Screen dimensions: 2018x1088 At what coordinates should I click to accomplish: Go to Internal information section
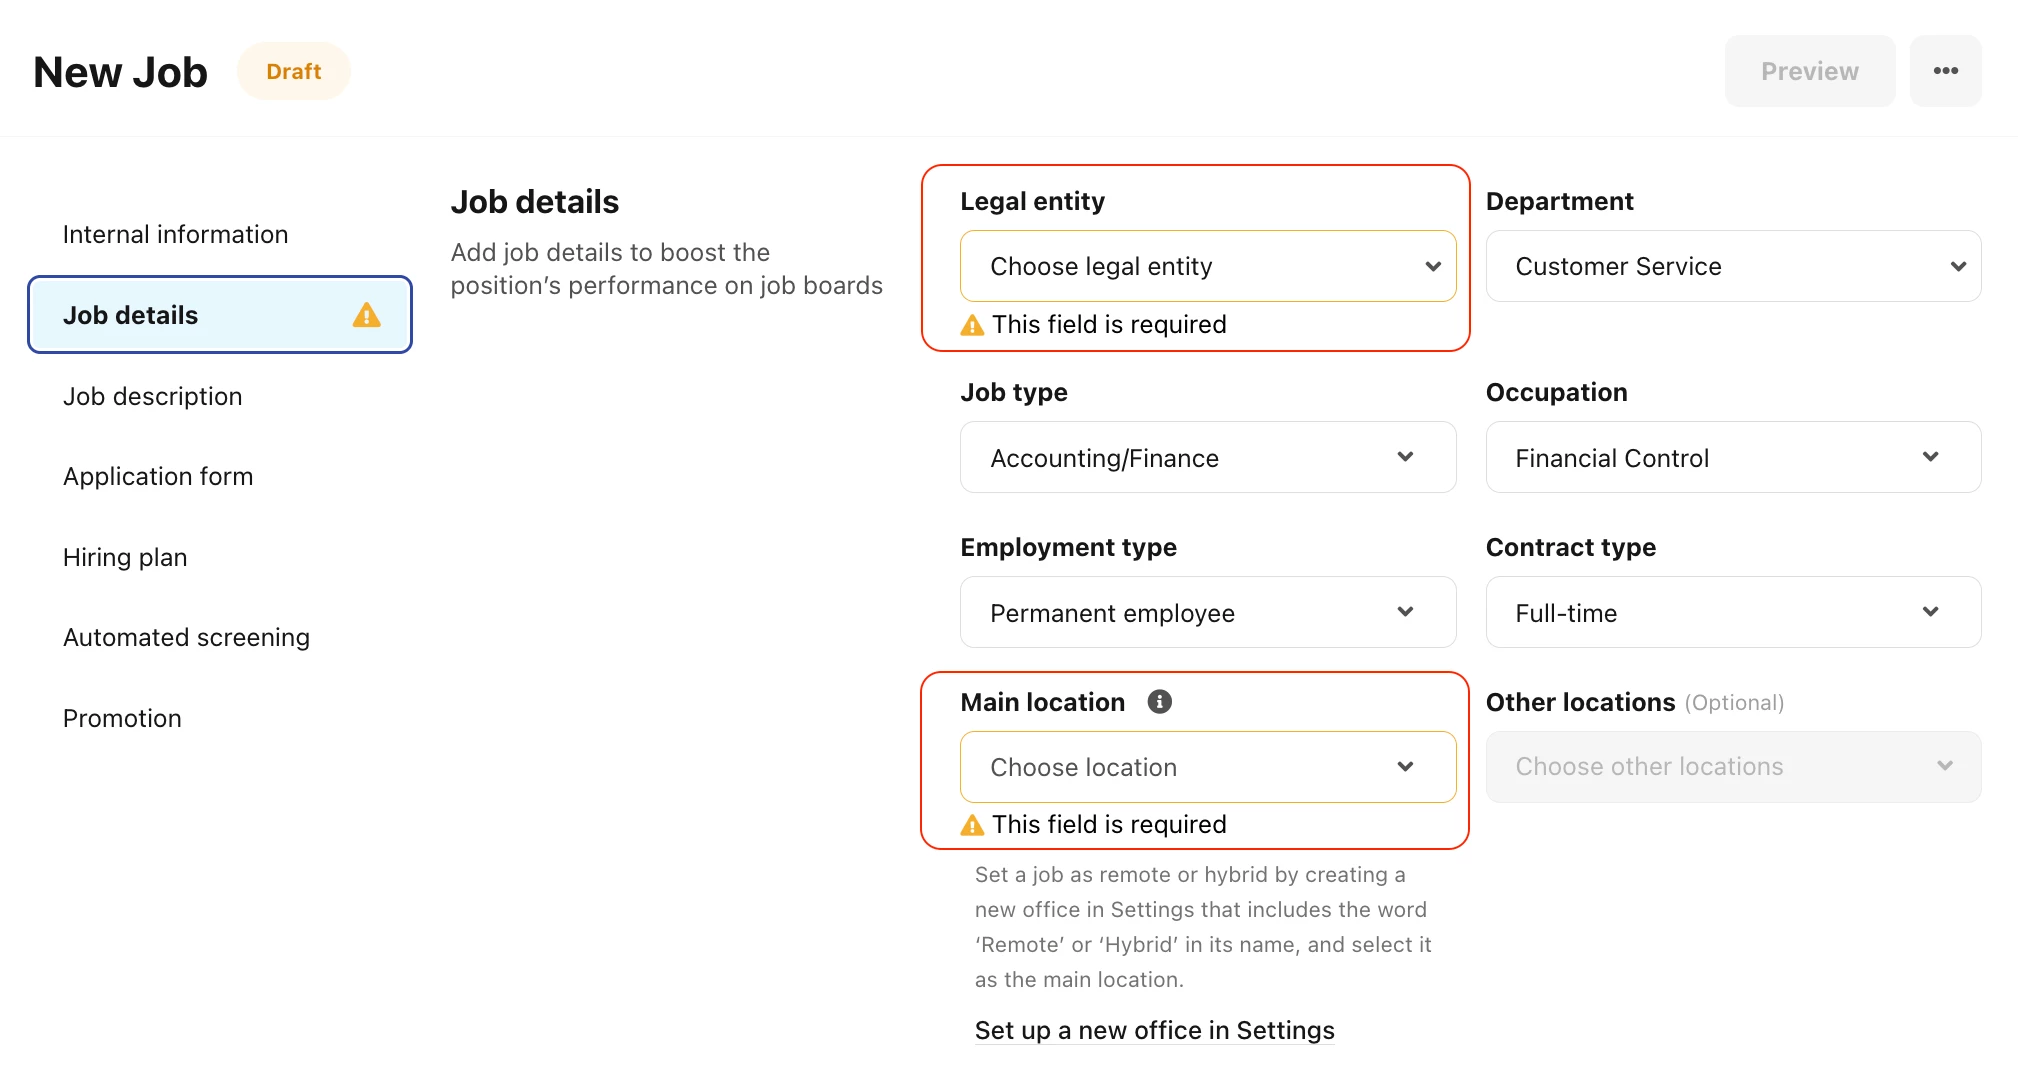point(175,234)
